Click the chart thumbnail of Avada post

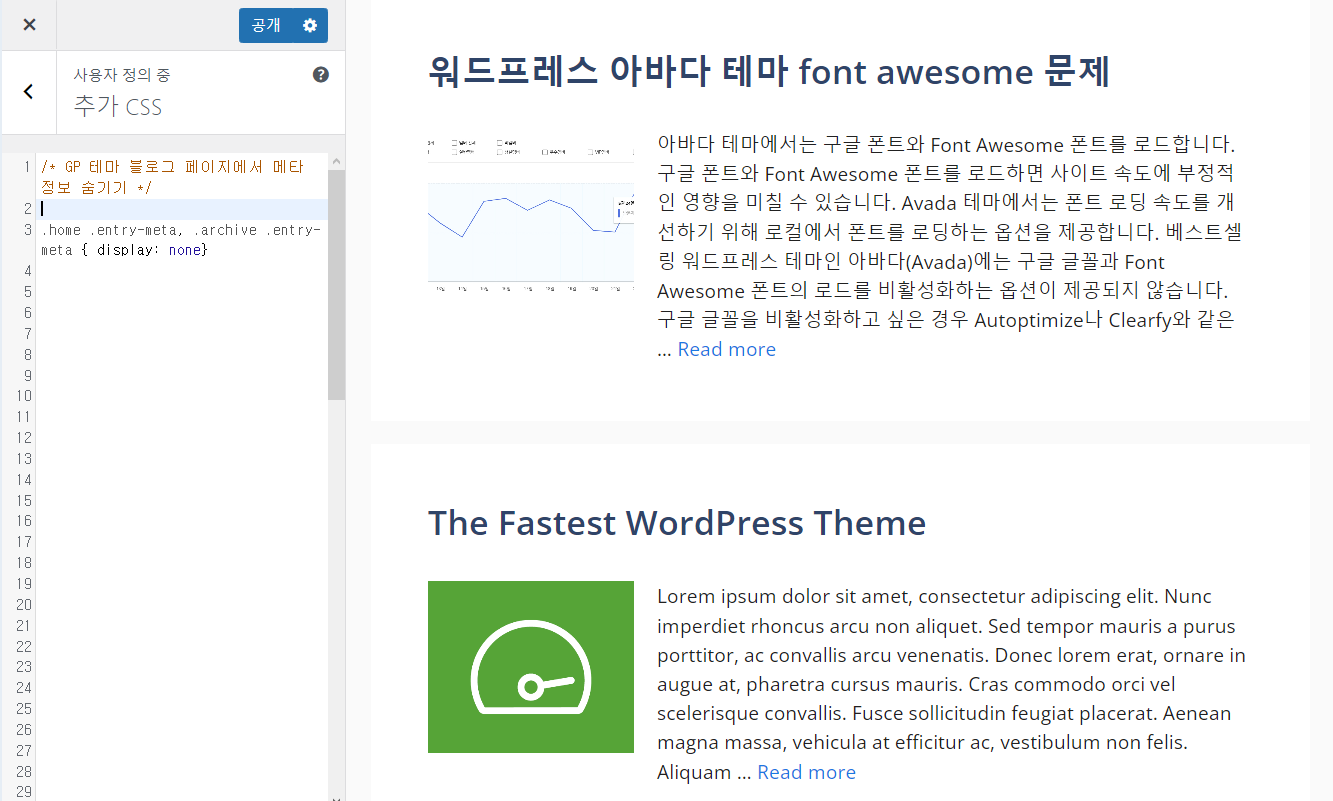pyautogui.click(x=531, y=217)
